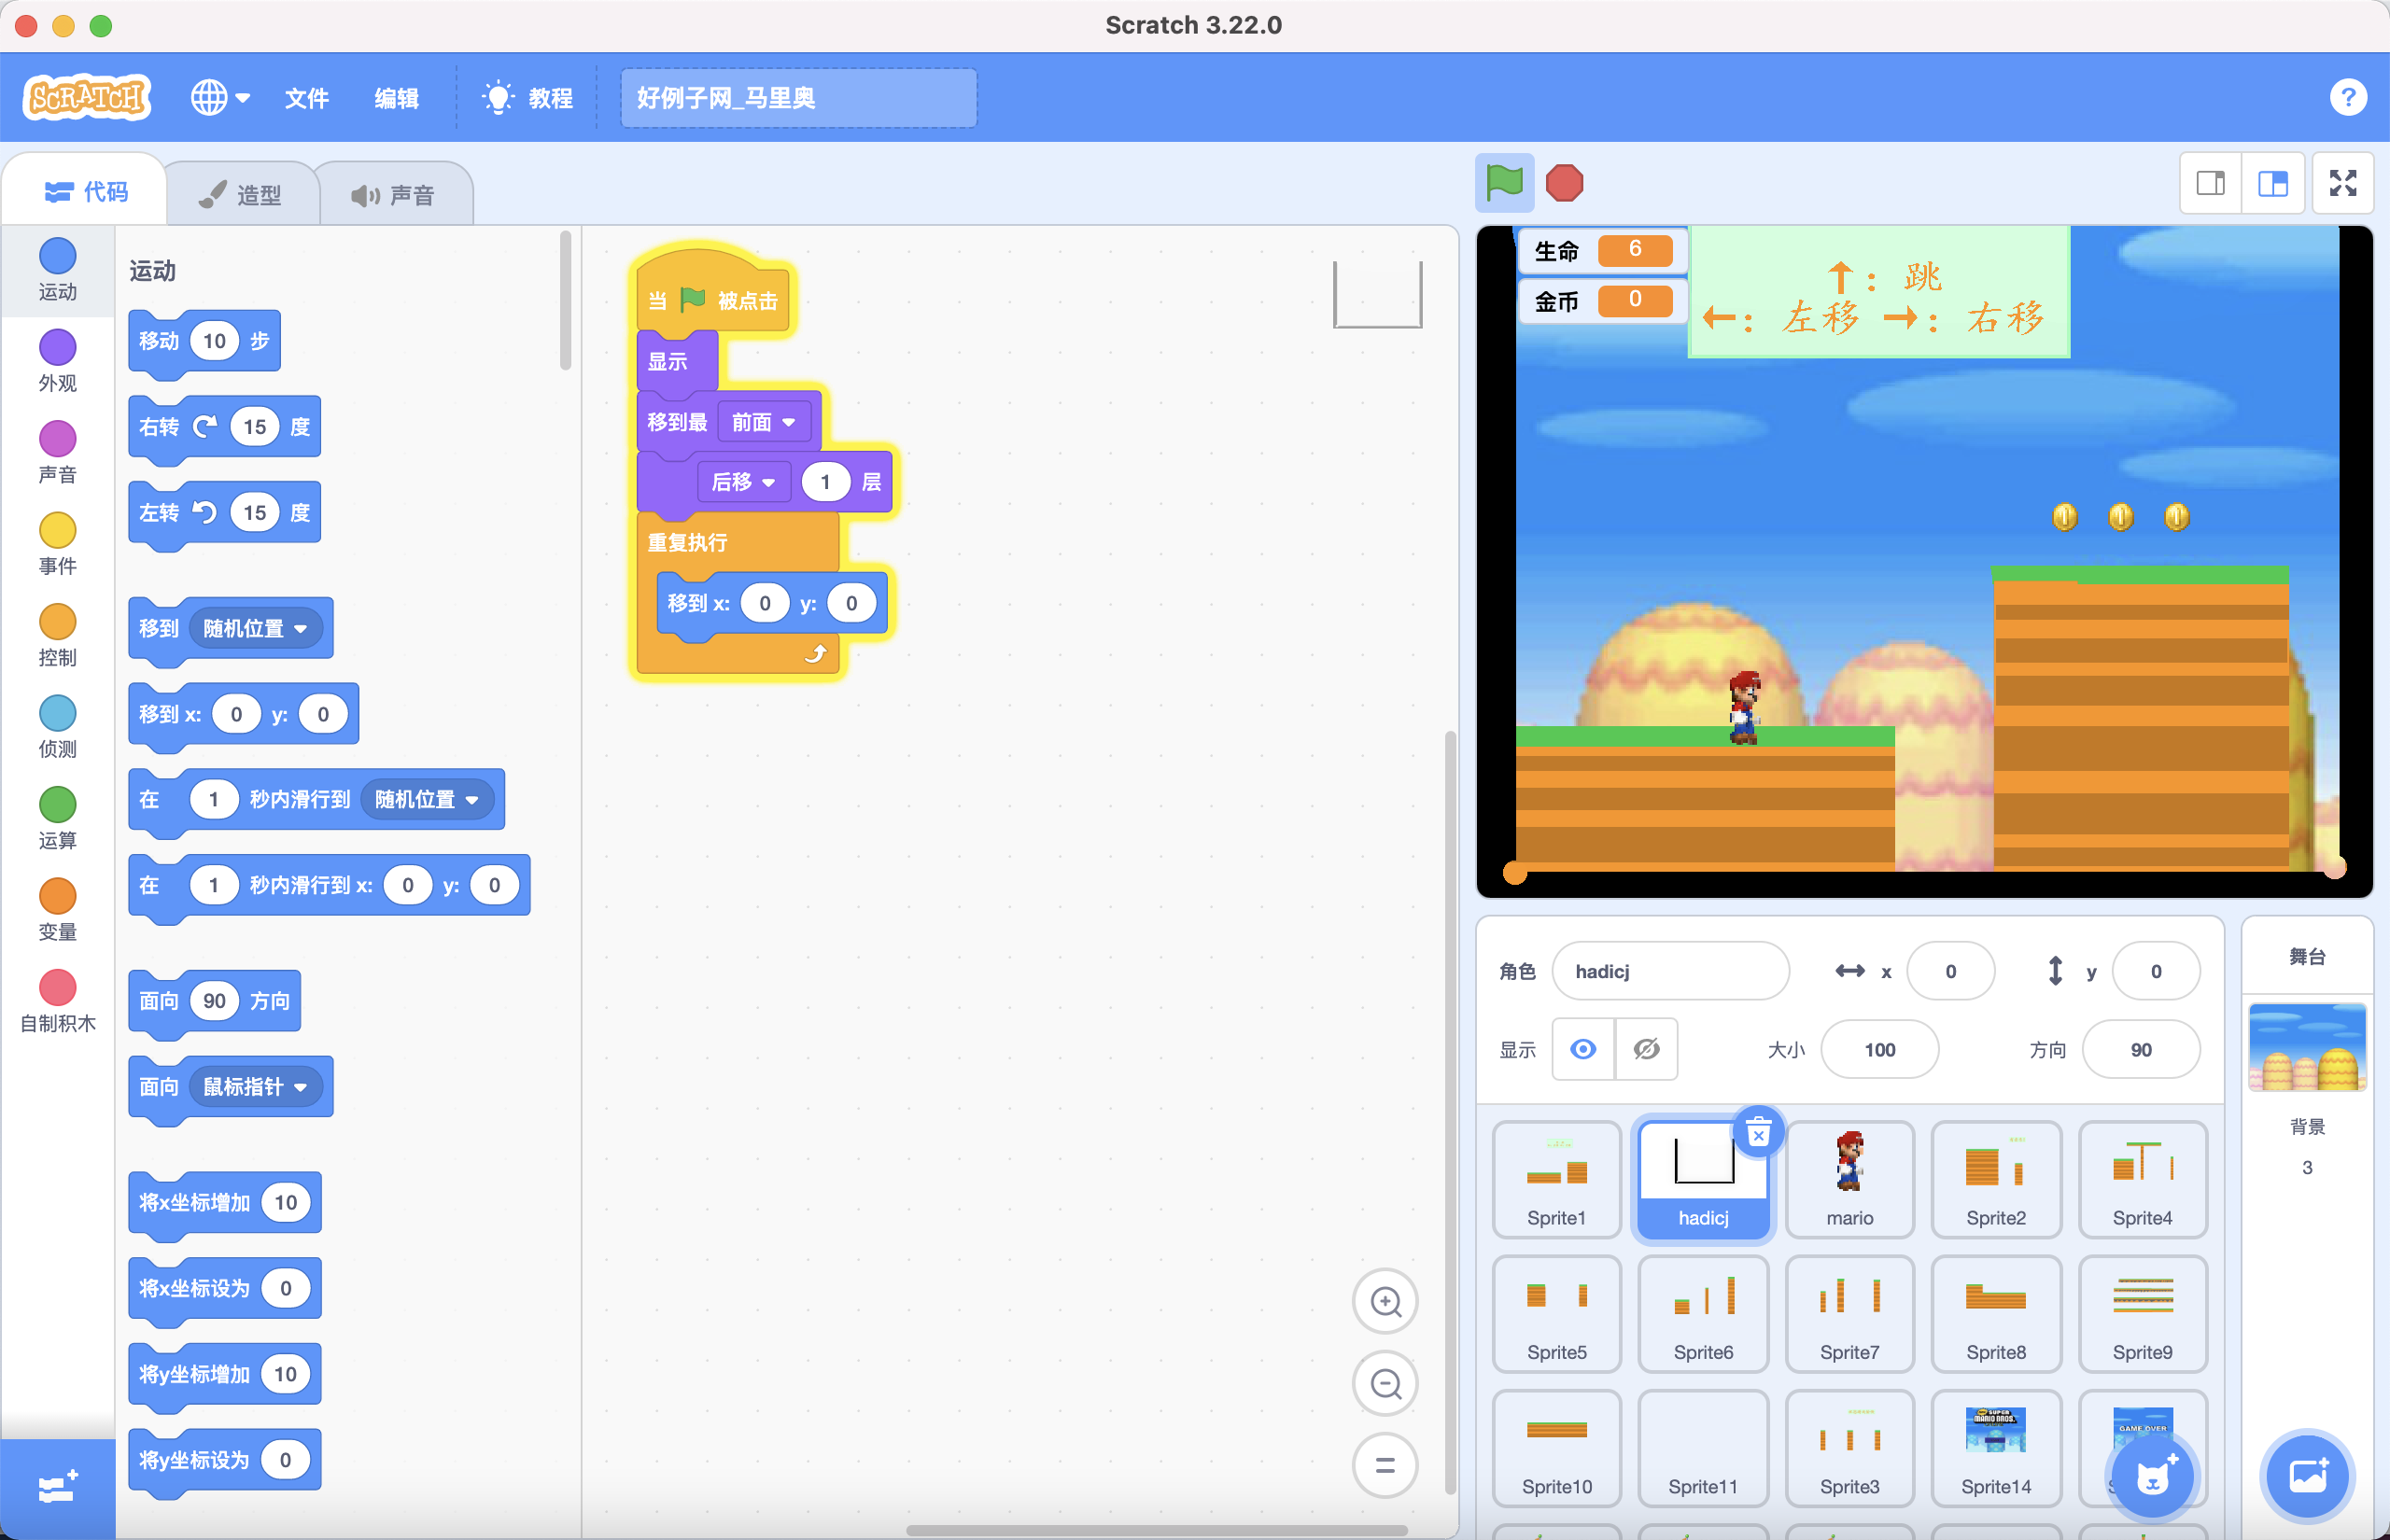
Task: Select the 声音 sound category
Action: (57, 452)
